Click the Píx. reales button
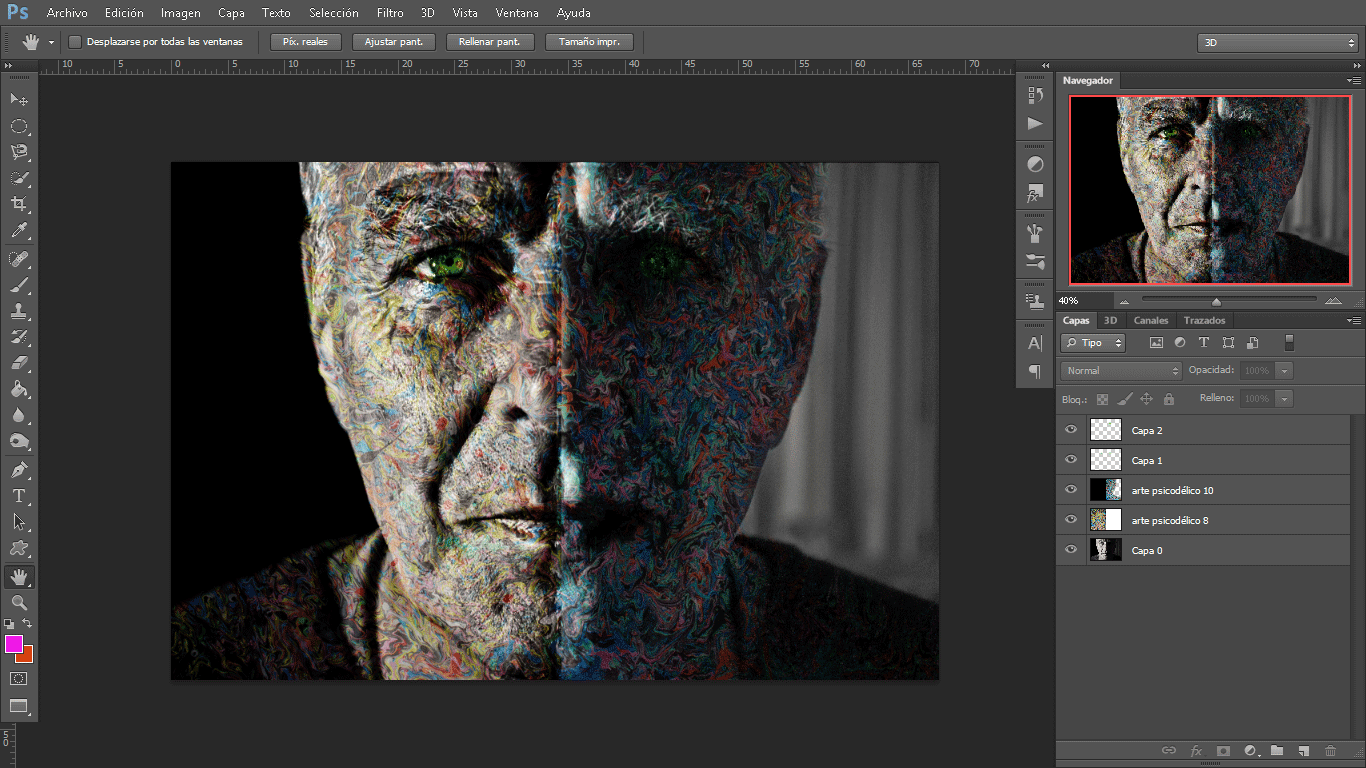 (x=305, y=42)
